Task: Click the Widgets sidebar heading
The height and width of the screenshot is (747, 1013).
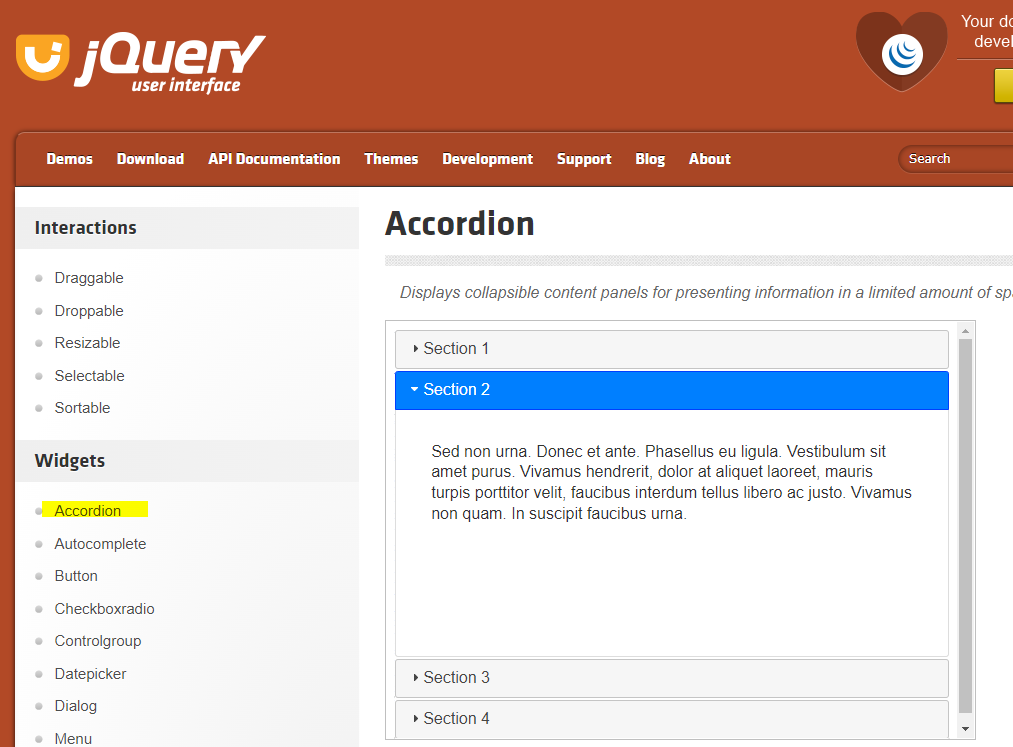Action: [70, 461]
